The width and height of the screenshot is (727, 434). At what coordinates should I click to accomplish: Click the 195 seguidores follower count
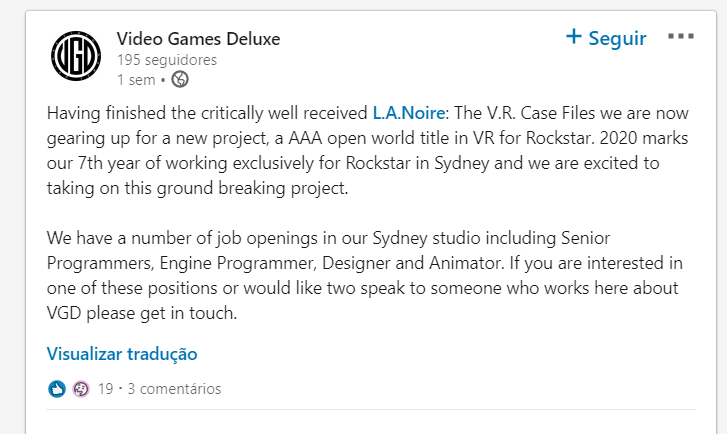coord(166,60)
